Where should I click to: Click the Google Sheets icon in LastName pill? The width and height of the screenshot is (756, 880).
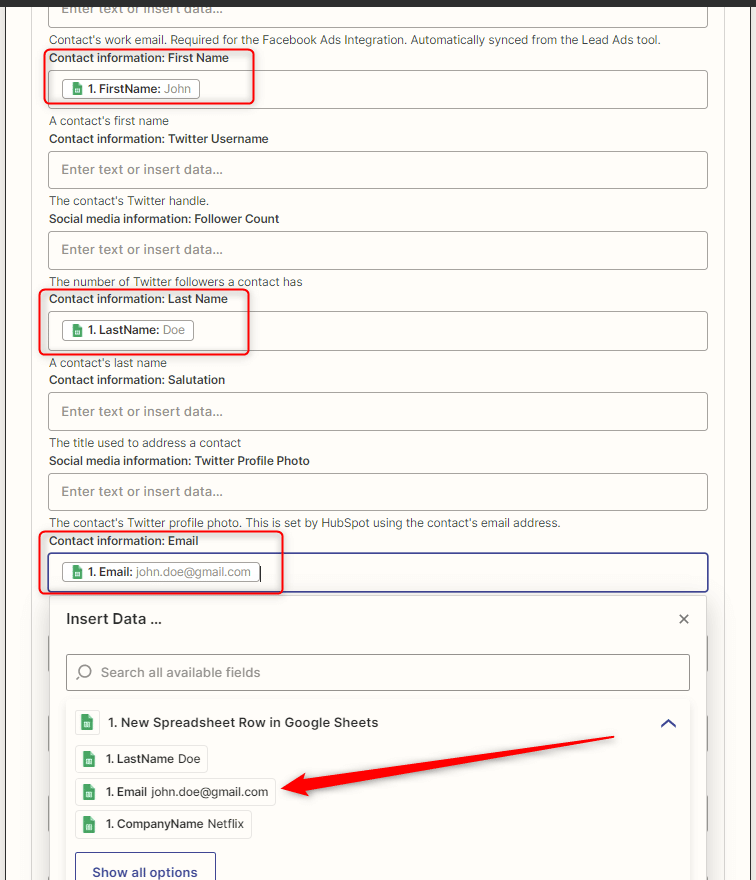tap(77, 330)
